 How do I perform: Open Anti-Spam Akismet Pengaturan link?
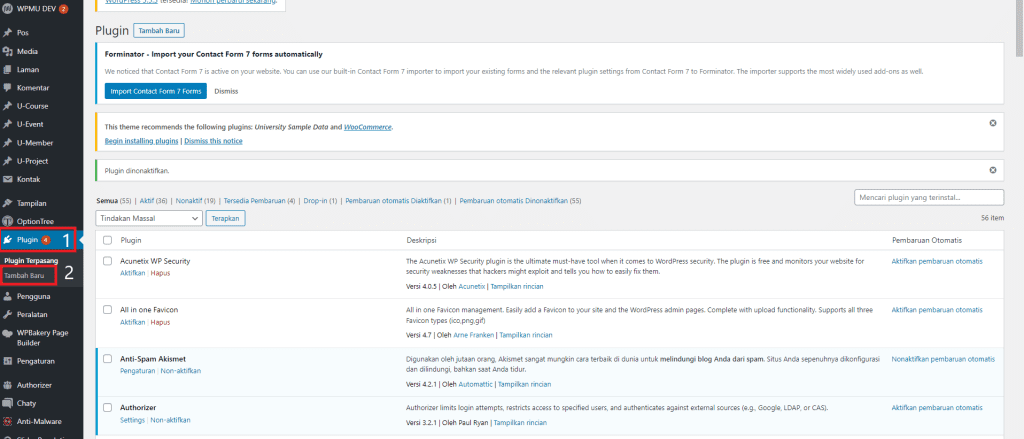[137, 370]
